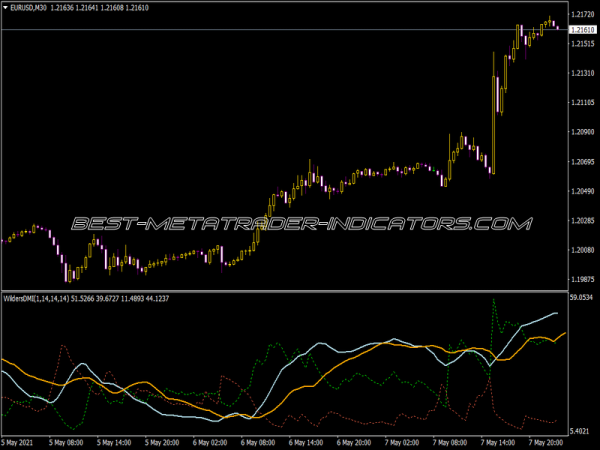Click the 5 May 2021 date label
600x450 pixels.
point(20,442)
